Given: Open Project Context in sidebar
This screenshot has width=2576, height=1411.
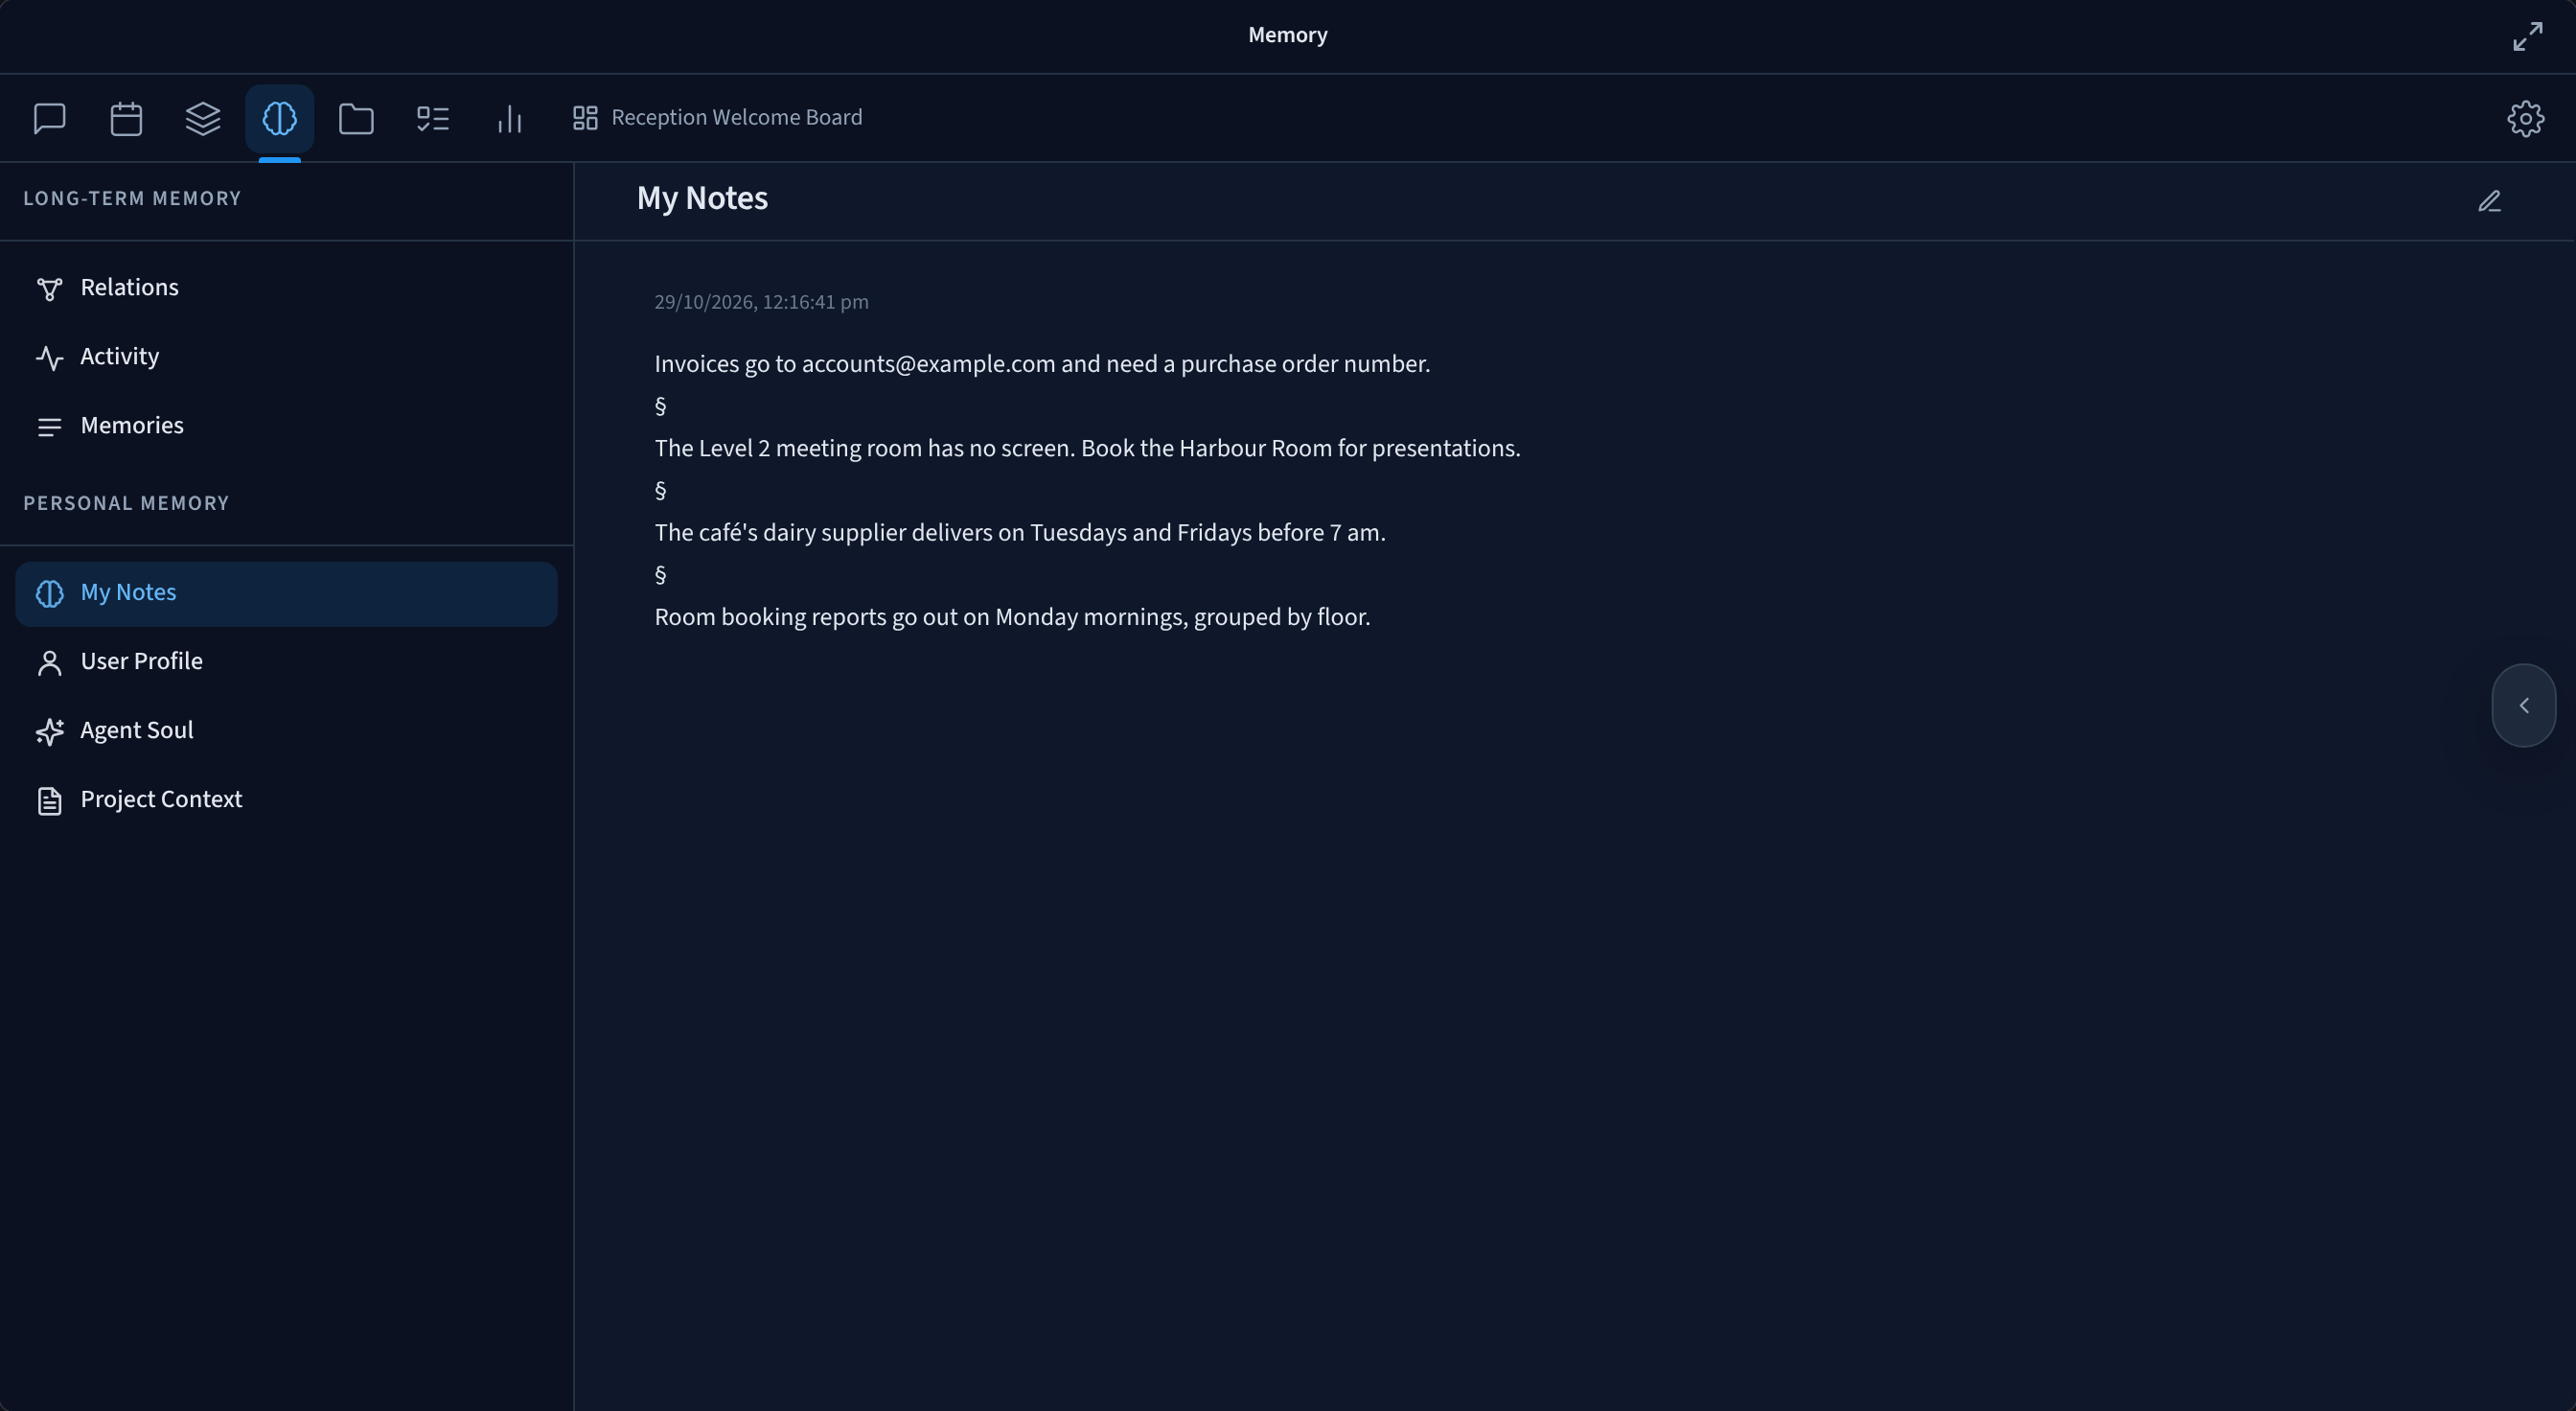Looking at the screenshot, I should (286, 800).
